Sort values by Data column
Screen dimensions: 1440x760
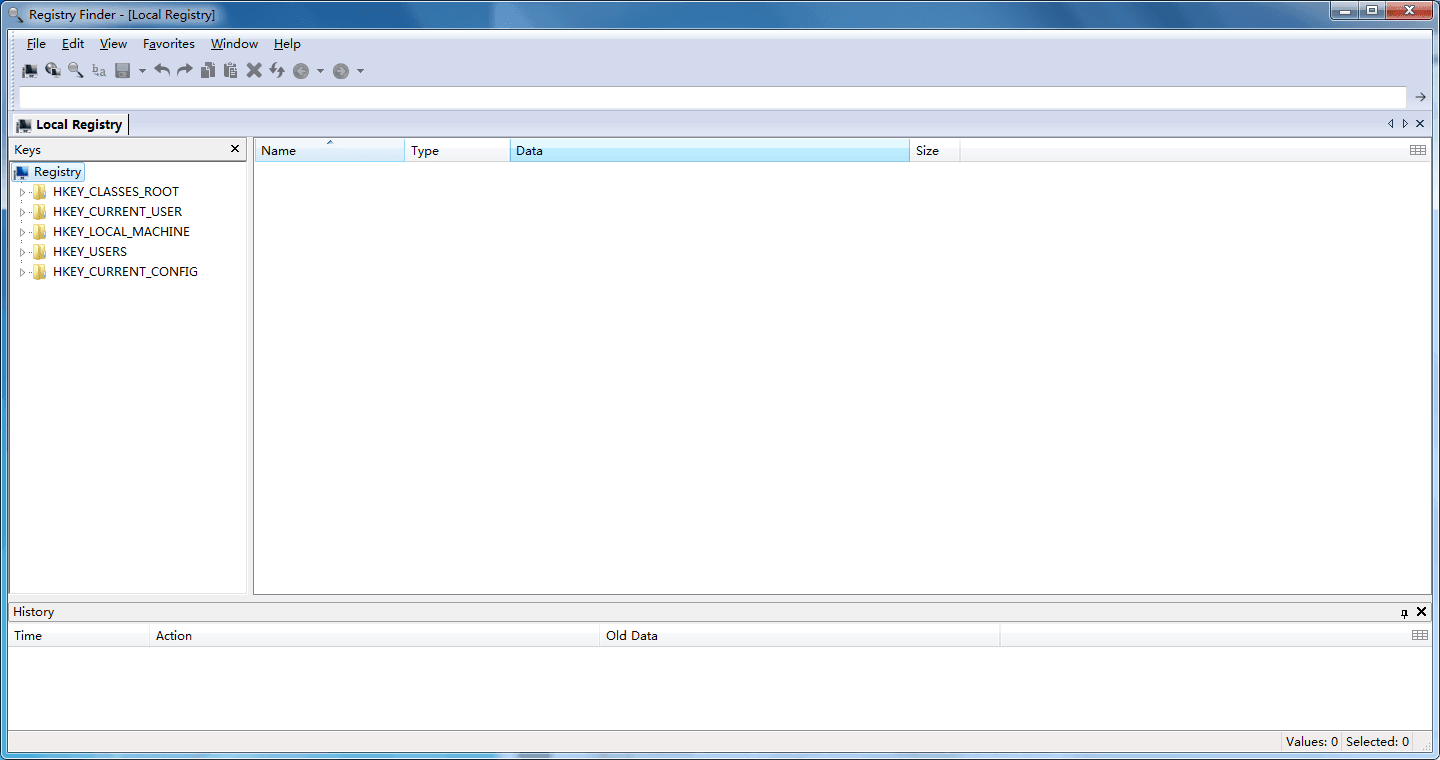[709, 151]
